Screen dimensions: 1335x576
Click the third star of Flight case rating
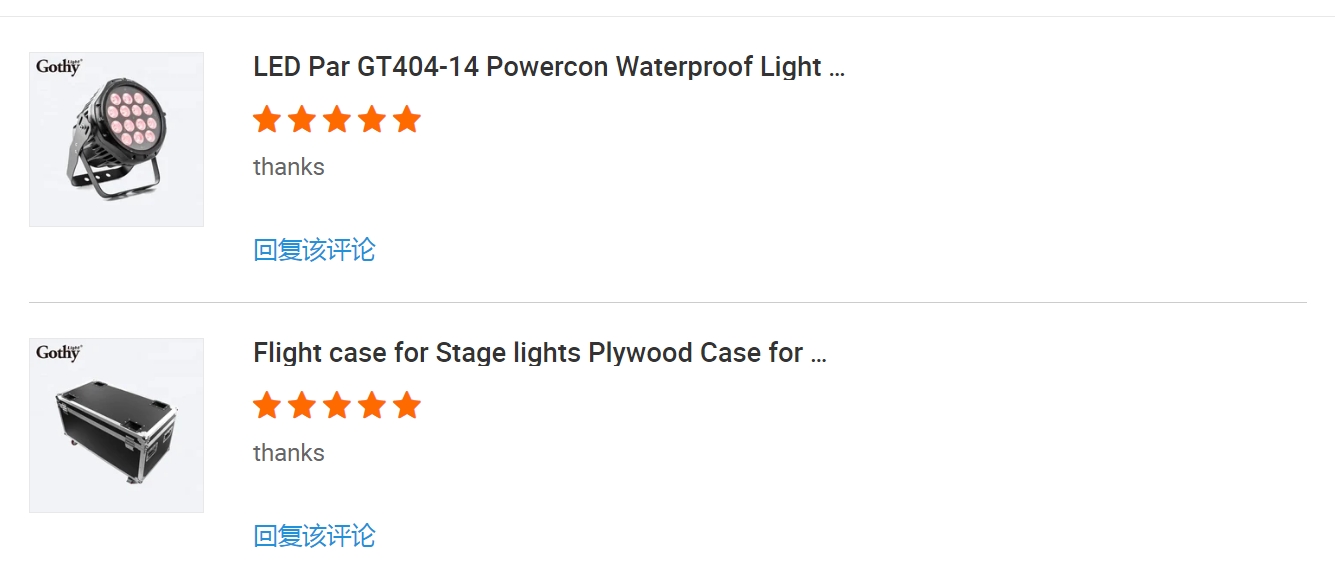pyautogui.click(x=337, y=406)
